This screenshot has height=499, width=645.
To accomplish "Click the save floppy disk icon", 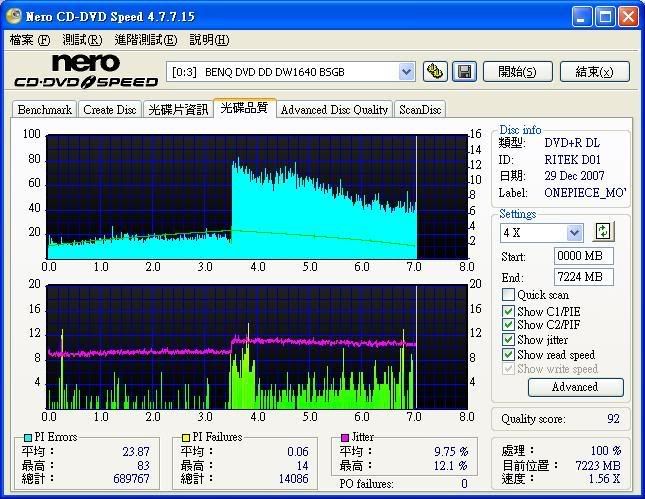I will click(x=464, y=71).
